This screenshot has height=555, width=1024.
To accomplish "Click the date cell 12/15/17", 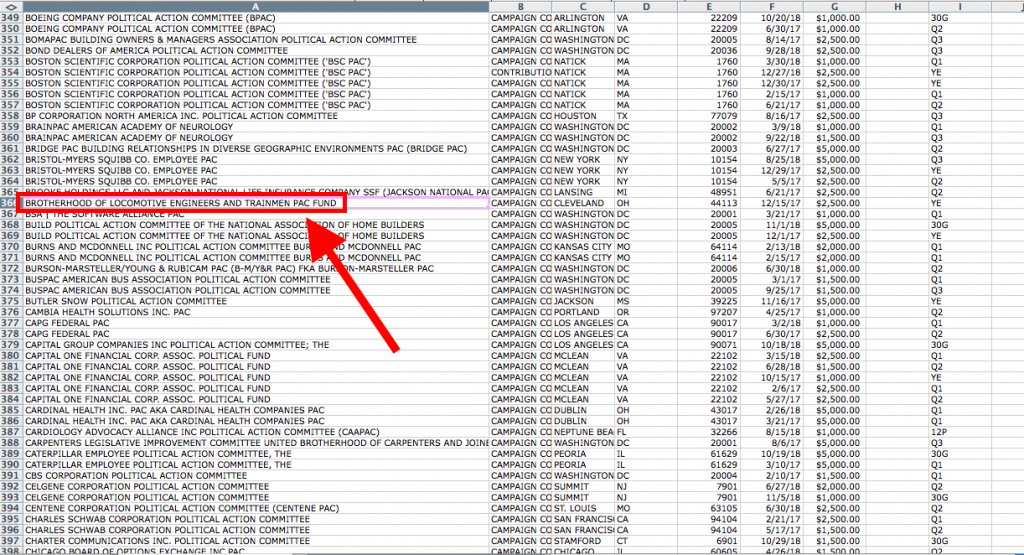I will 771,203.
